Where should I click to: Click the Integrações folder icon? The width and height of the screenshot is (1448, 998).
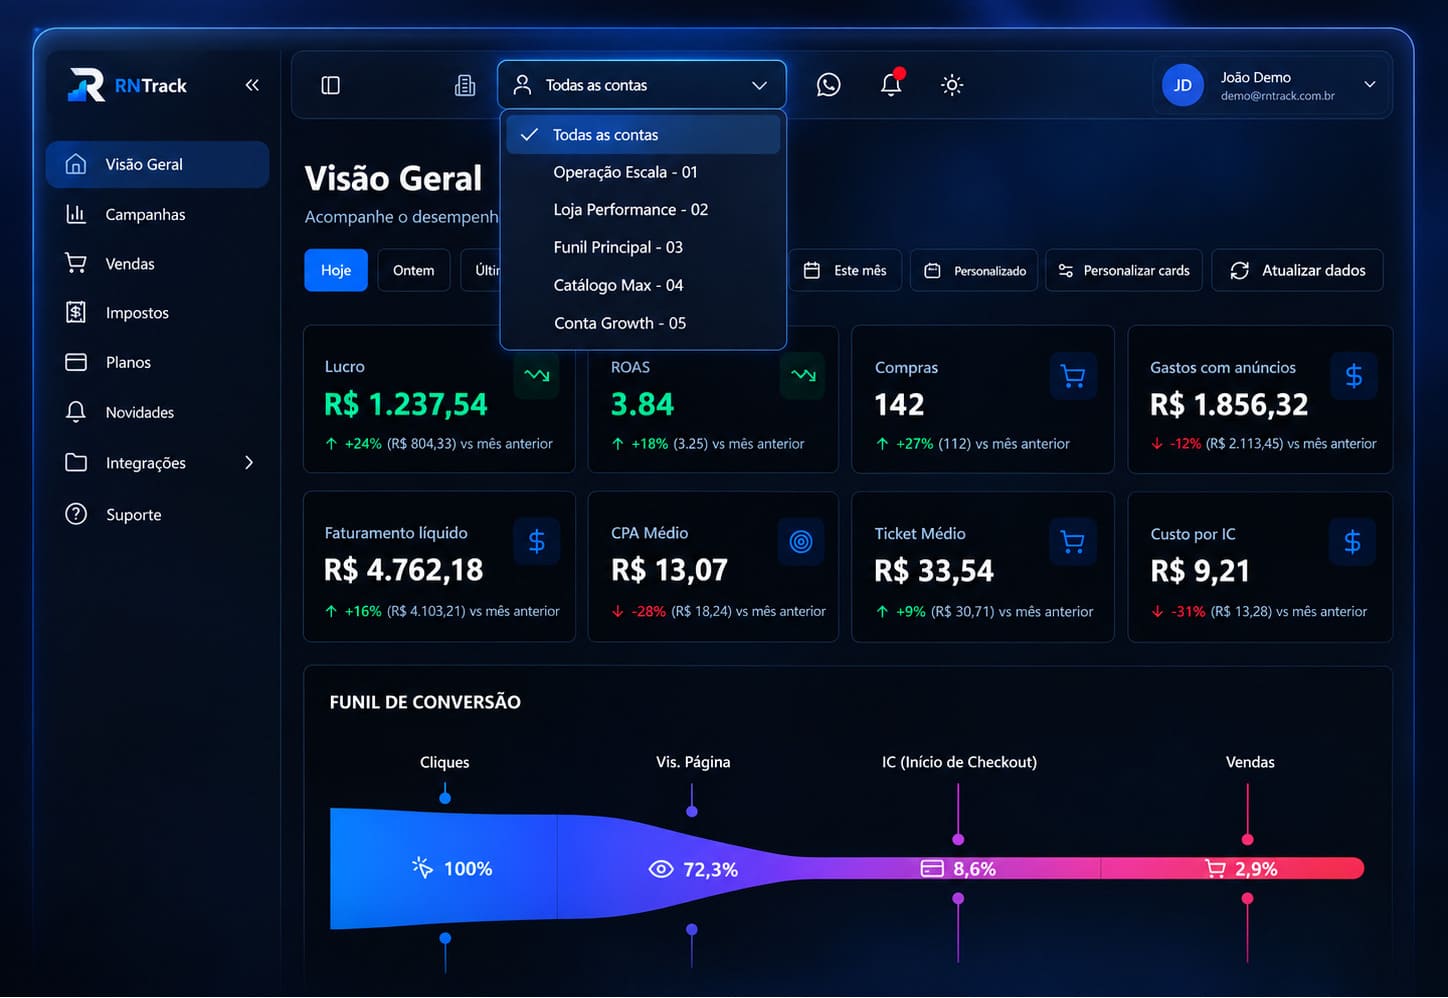(x=76, y=462)
